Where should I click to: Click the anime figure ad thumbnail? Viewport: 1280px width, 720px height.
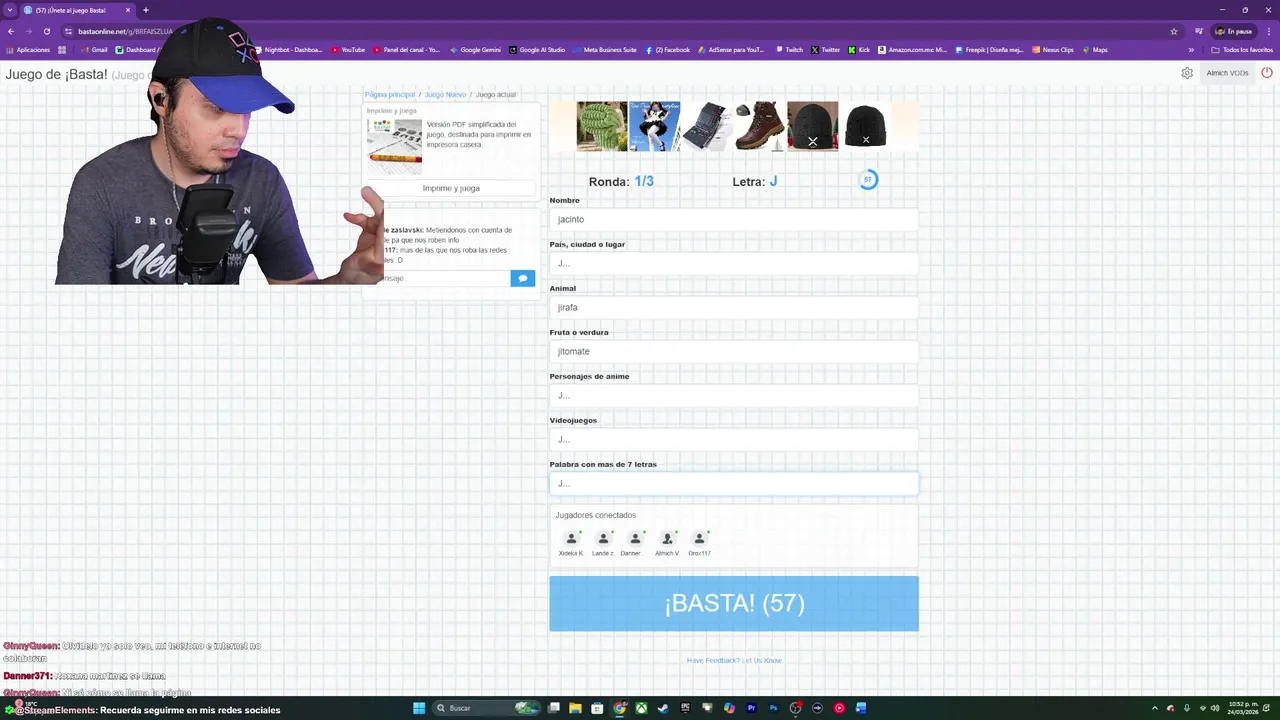655,126
